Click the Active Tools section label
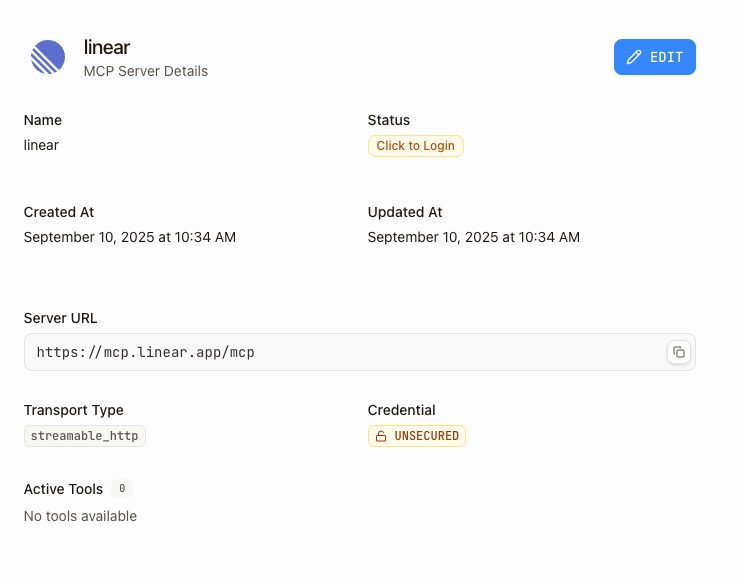 [63, 489]
